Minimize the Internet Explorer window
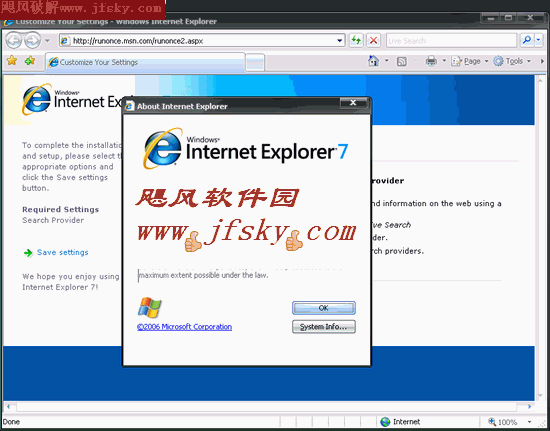550x431 pixels. [490, 18]
